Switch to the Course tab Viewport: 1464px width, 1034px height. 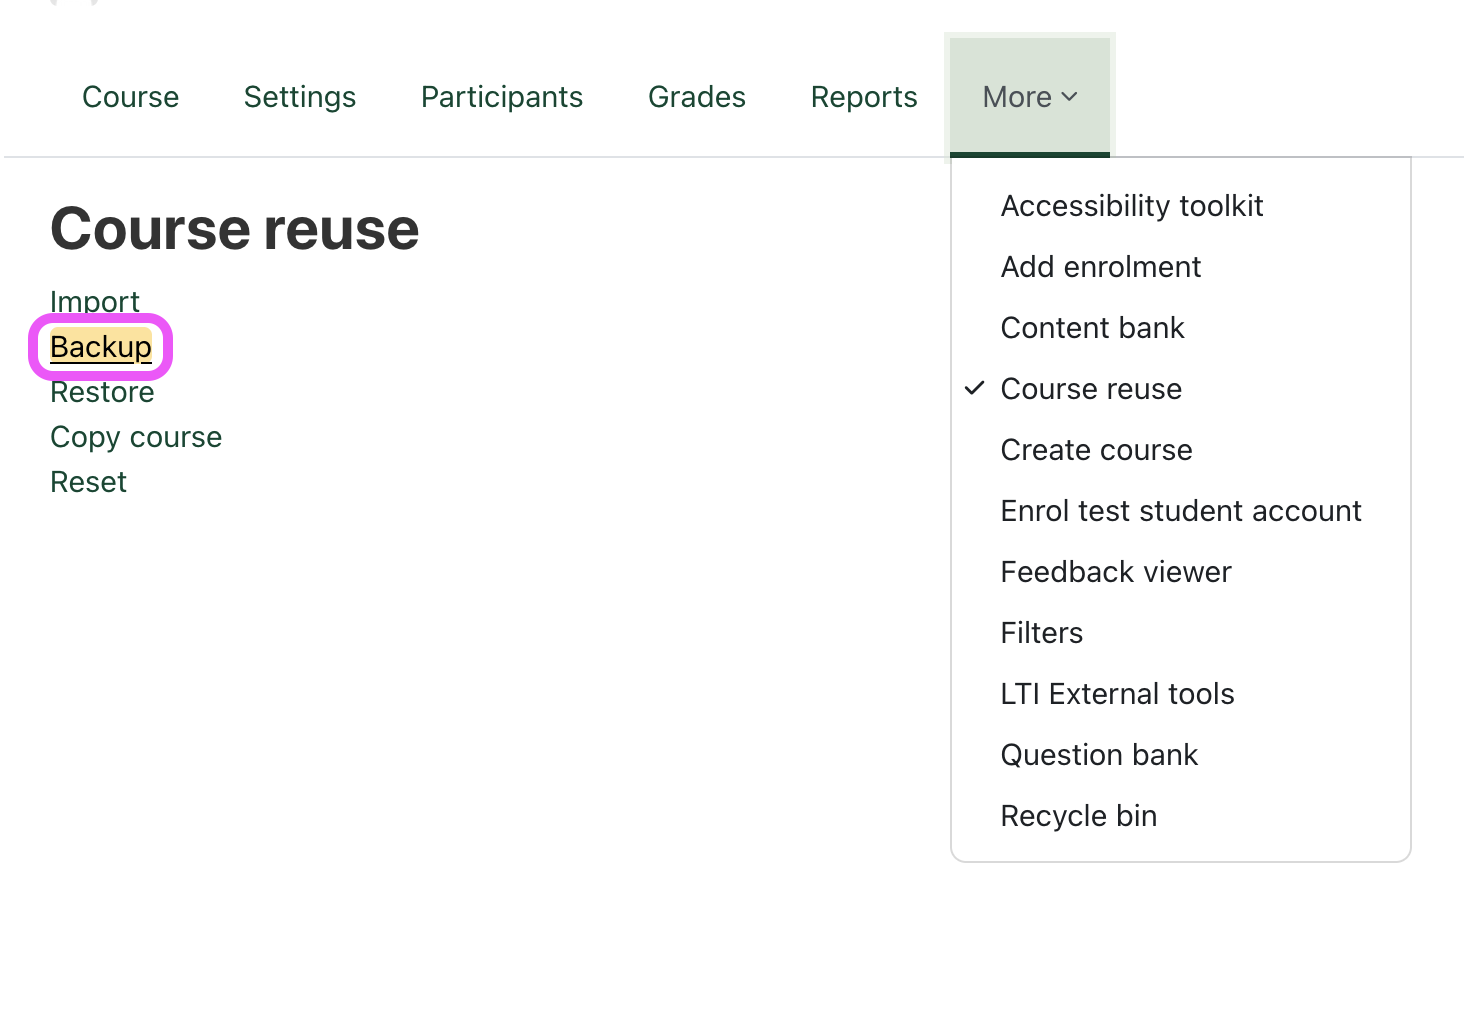(x=130, y=96)
